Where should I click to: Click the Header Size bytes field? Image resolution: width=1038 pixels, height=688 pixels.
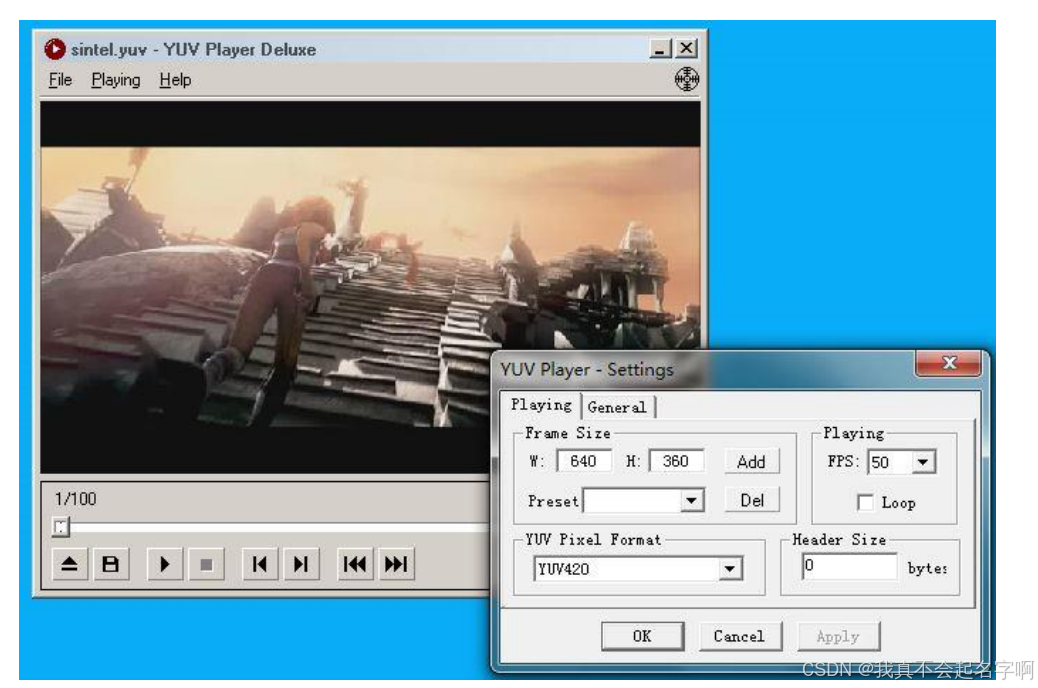point(850,567)
